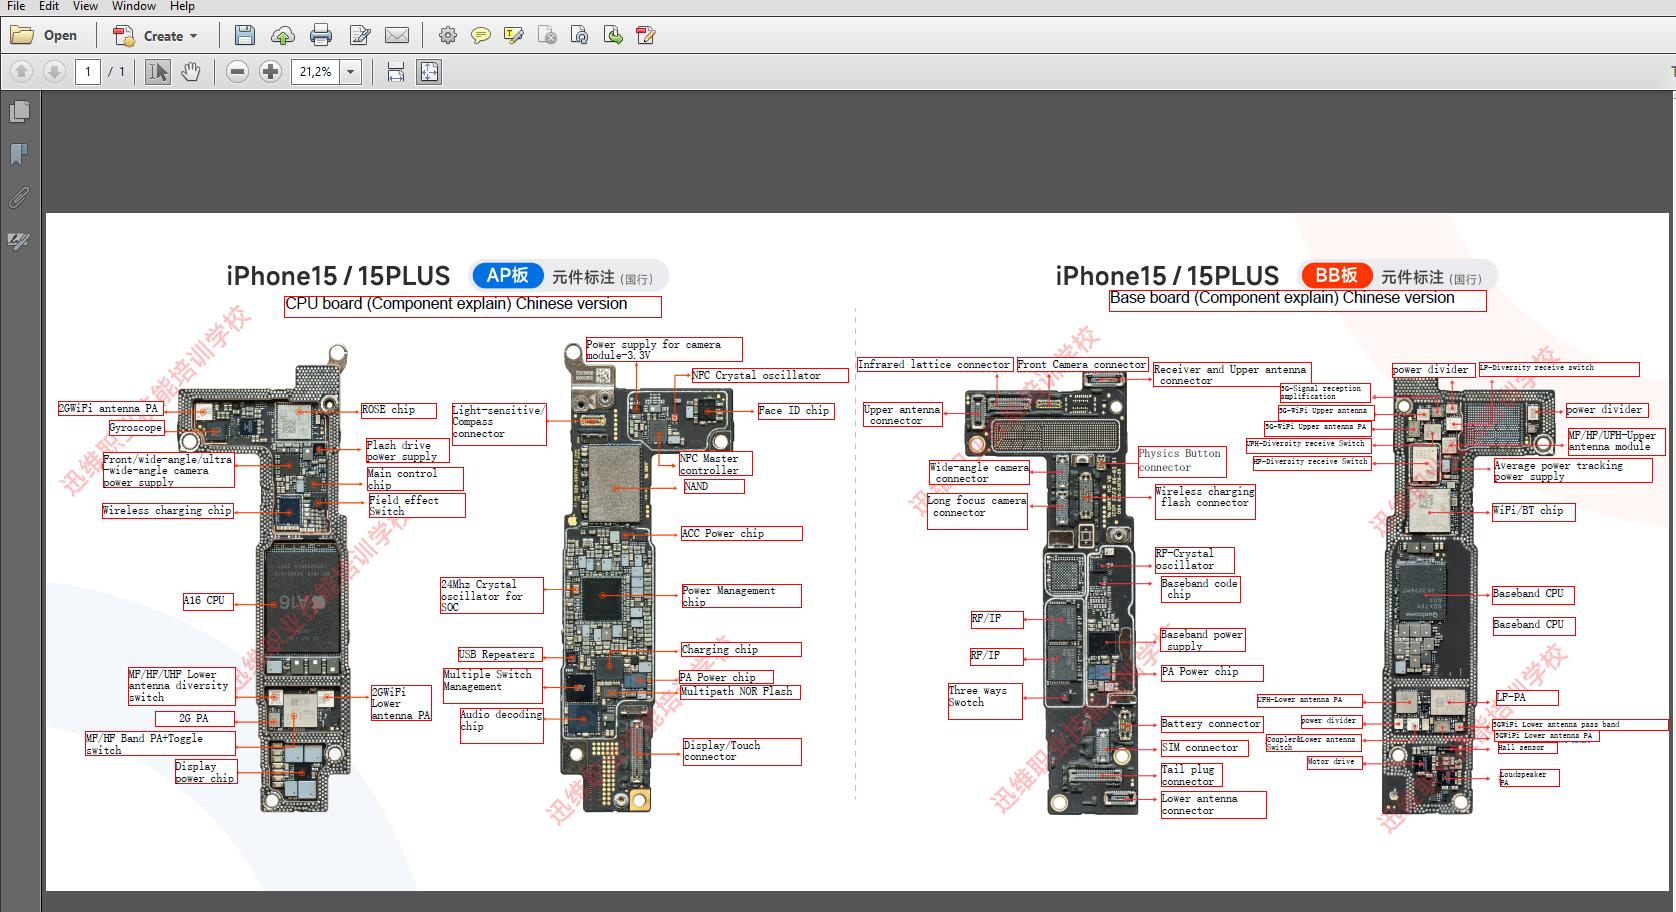Expand the Create dropdown menu
Screen dimensions: 1676x912
click(193, 36)
